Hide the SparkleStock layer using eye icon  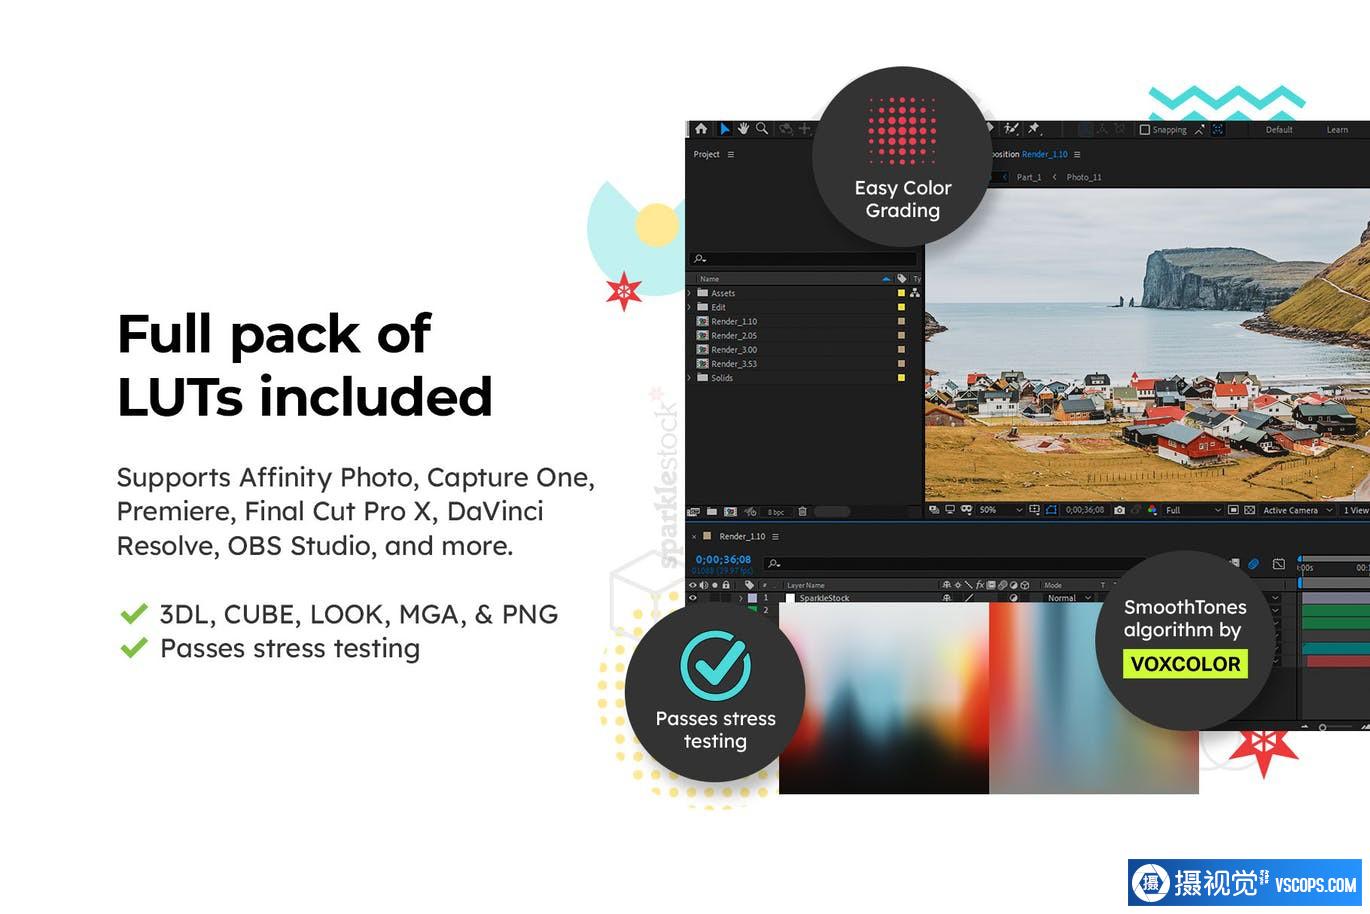pyautogui.click(x=693, y=598)
